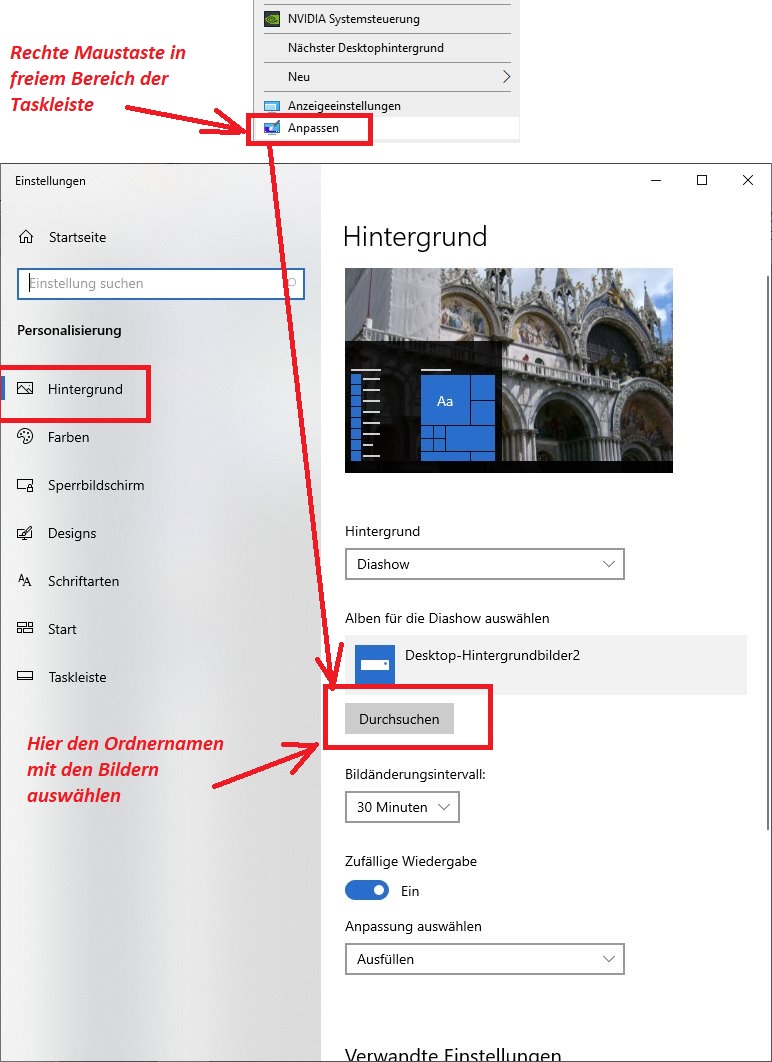Maximize the Einstellungen window

702,180
